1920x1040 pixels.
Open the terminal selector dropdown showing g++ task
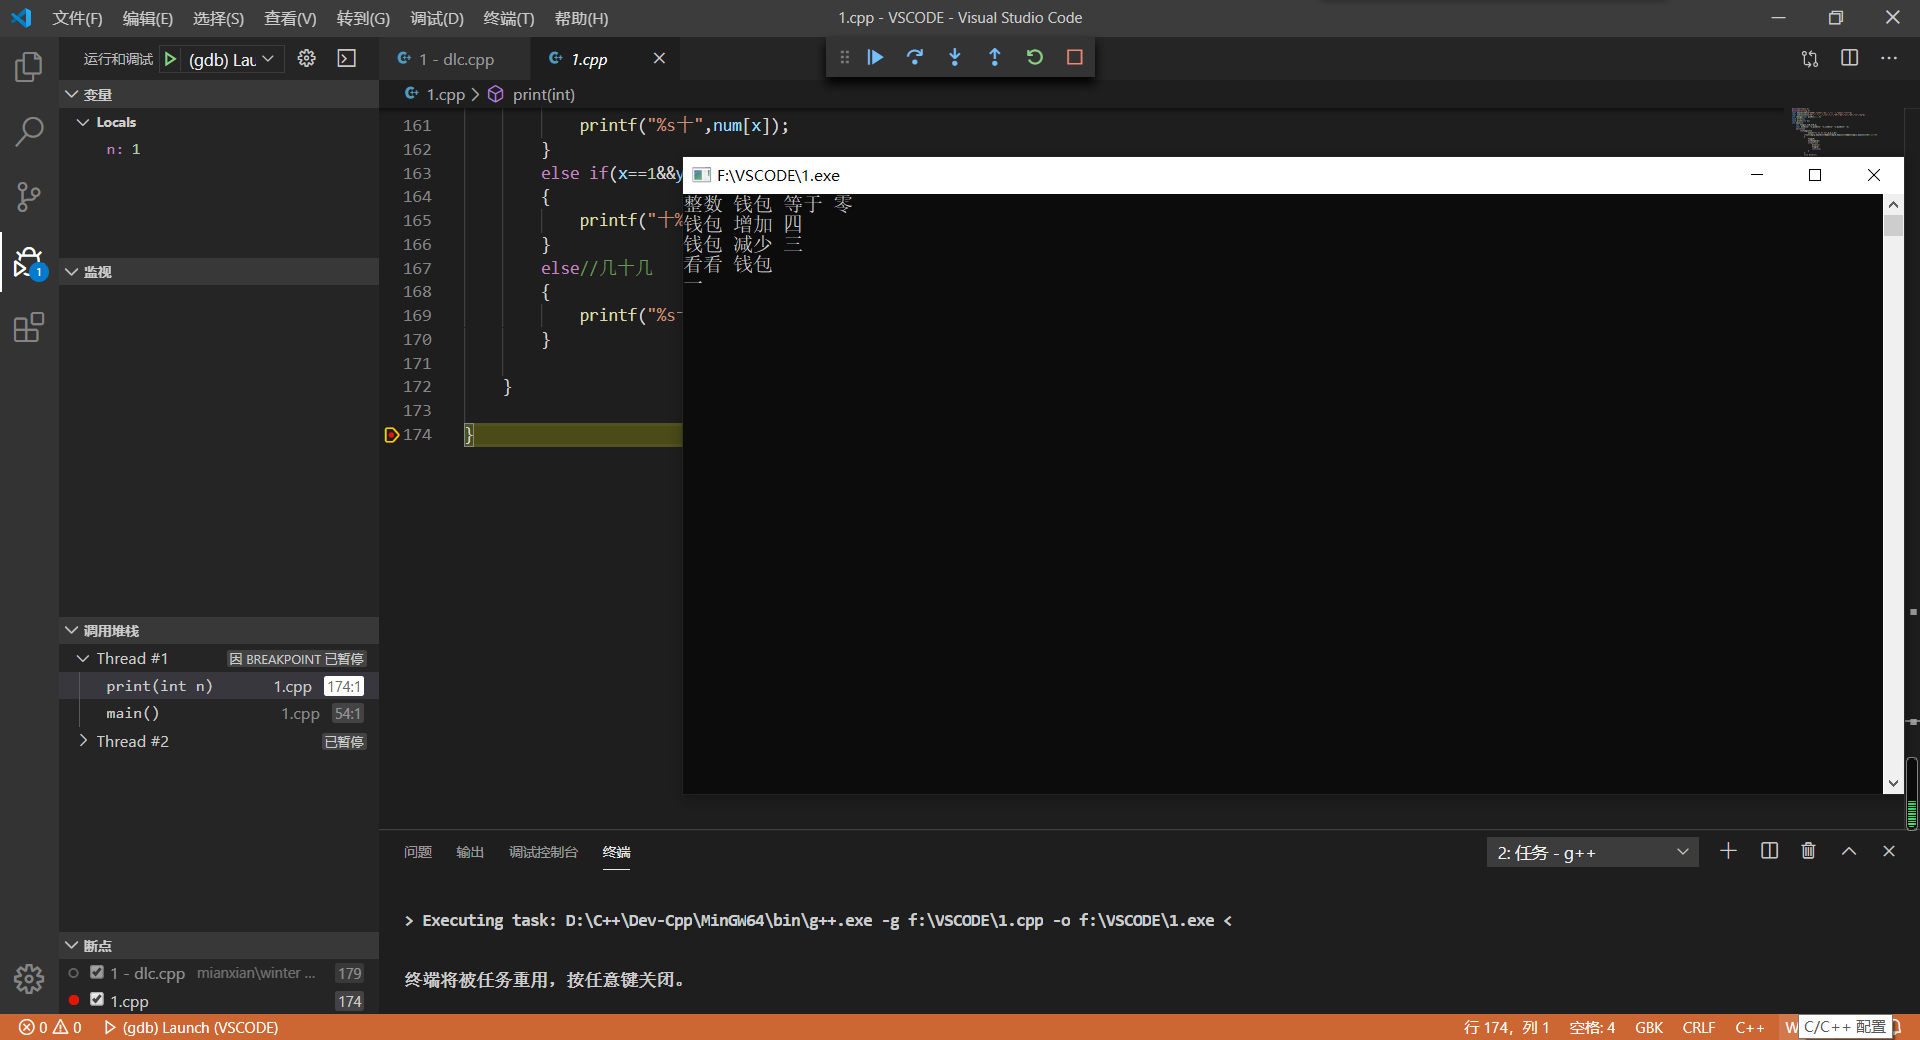[1592, 853]
